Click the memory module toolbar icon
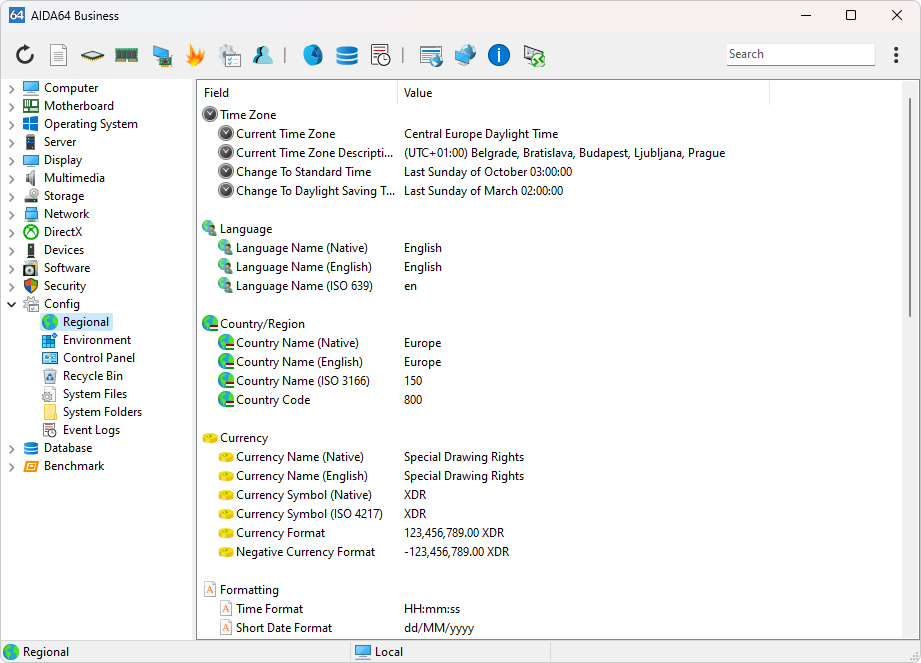921x663 pixels. (x=126, y=55)
